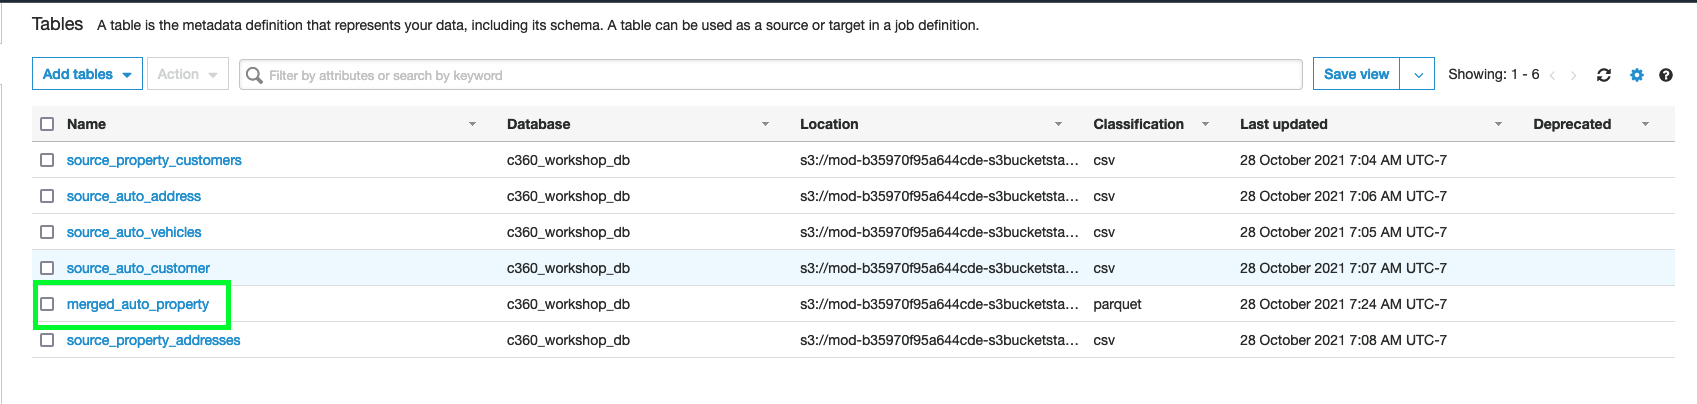Check the source_auto_vehicles row checkbox
The image size is (1697, 404).
(x=47, y=232)
